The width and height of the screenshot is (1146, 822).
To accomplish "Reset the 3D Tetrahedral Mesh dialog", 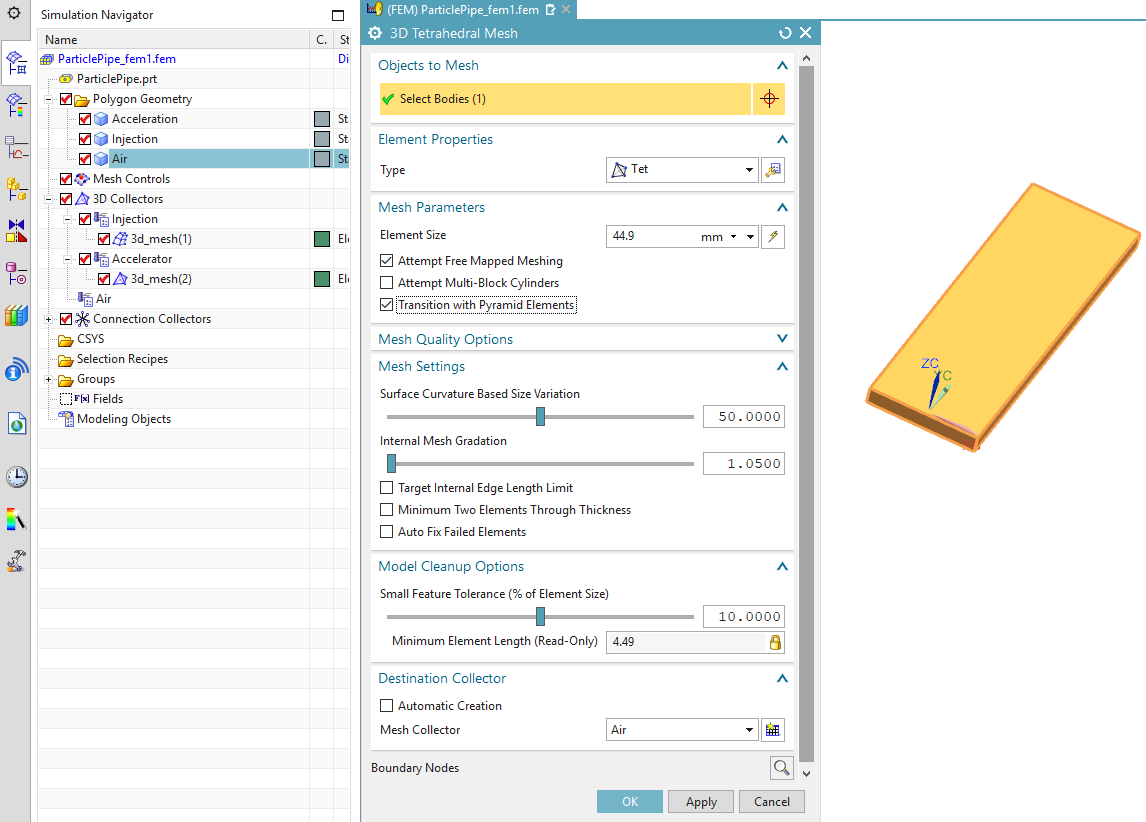I will tap(785, 33).
